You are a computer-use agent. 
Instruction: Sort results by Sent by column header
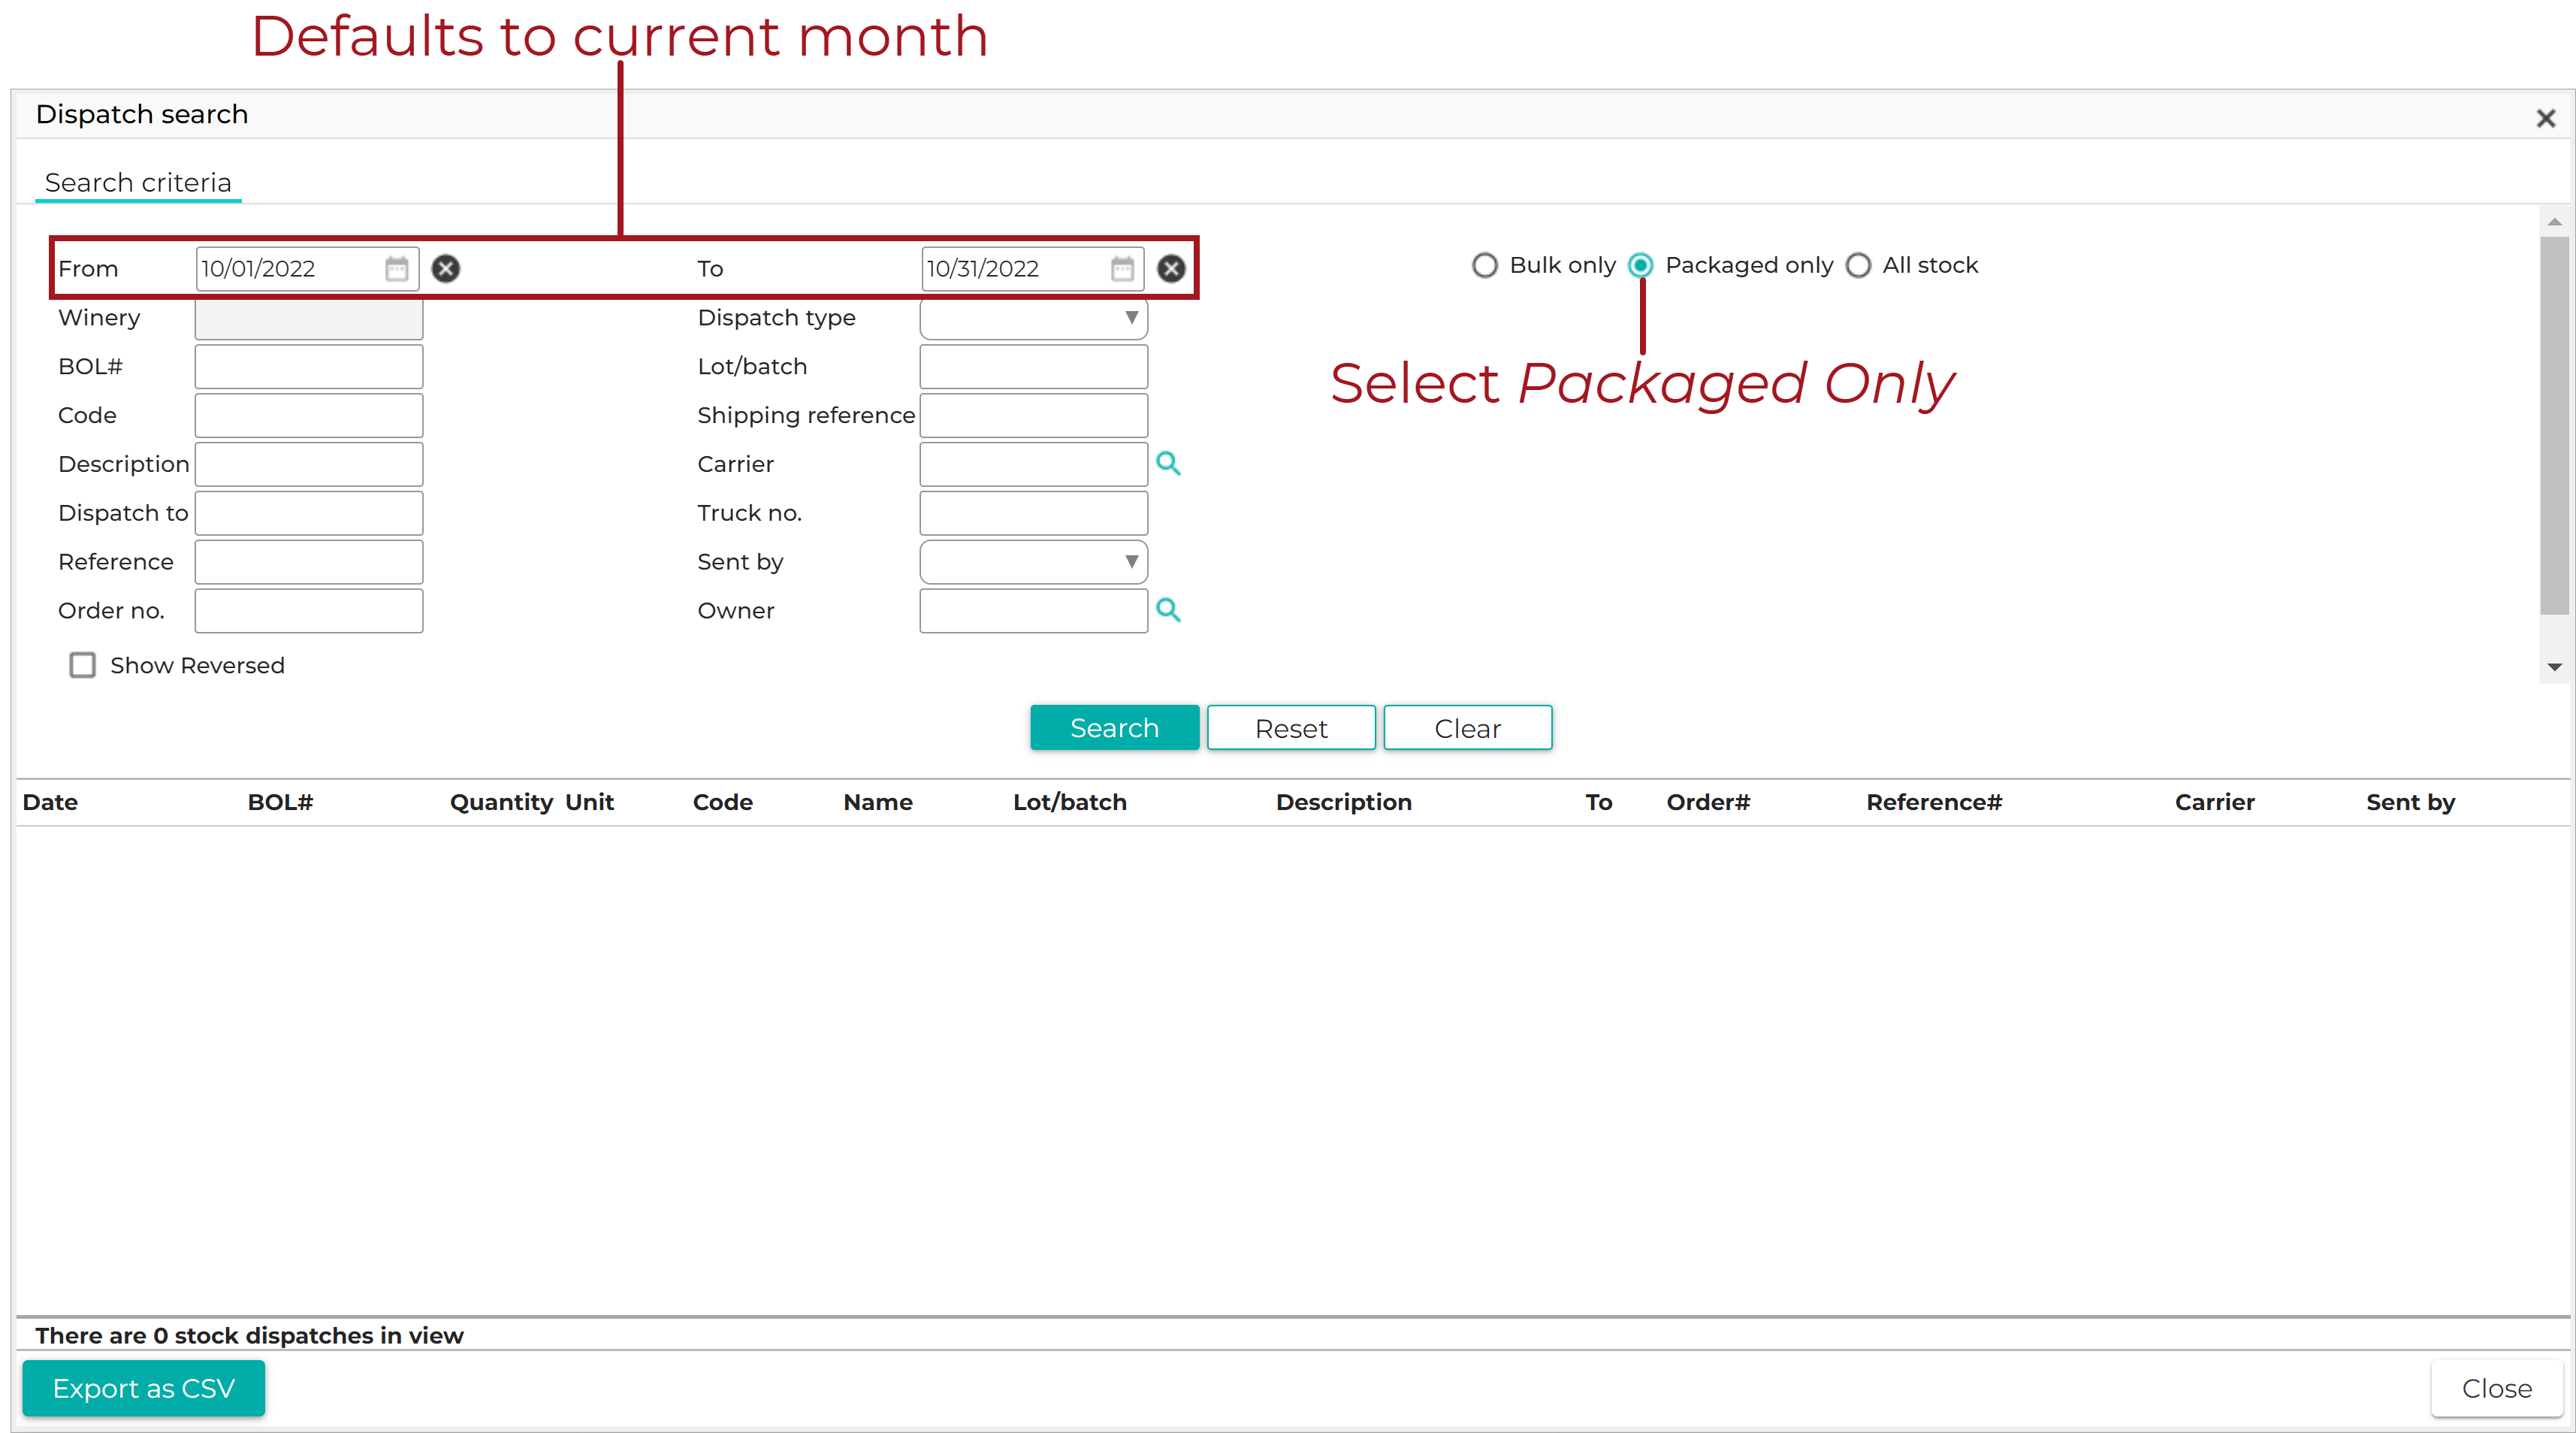(x=2410, y=802)
